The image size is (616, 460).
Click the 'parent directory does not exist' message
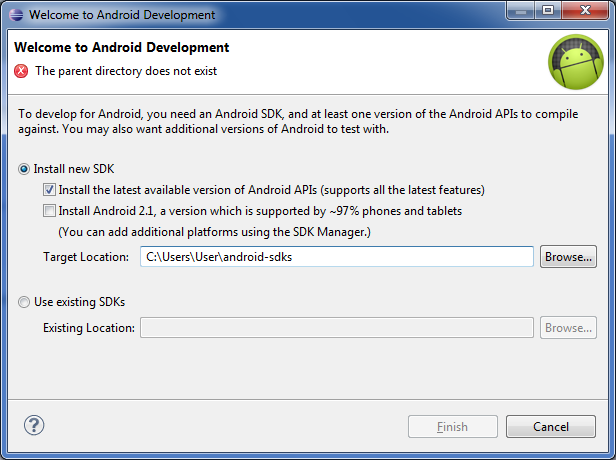click(126, 71)
